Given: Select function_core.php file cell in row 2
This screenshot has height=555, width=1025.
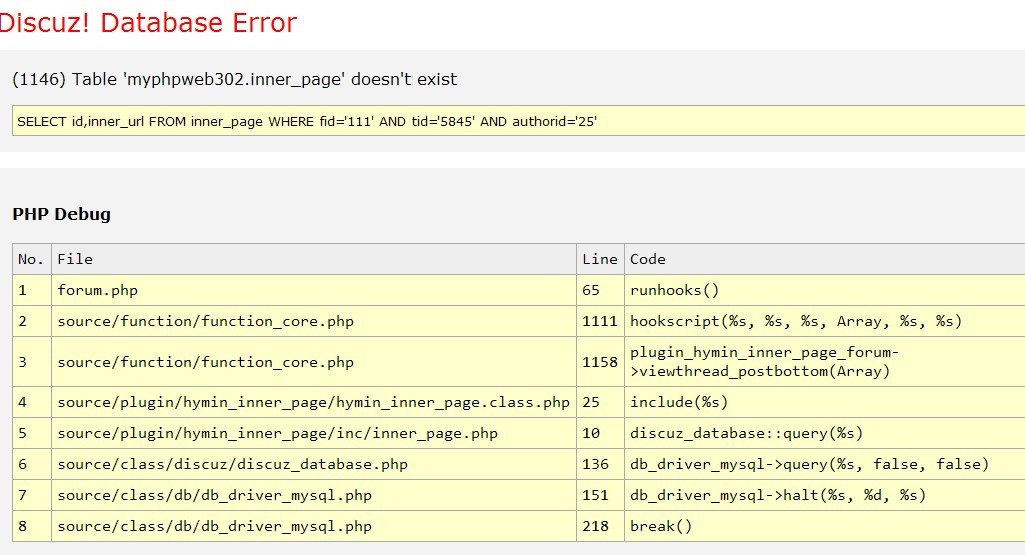Looking at the screenshot, I should [x=314, y=321].
